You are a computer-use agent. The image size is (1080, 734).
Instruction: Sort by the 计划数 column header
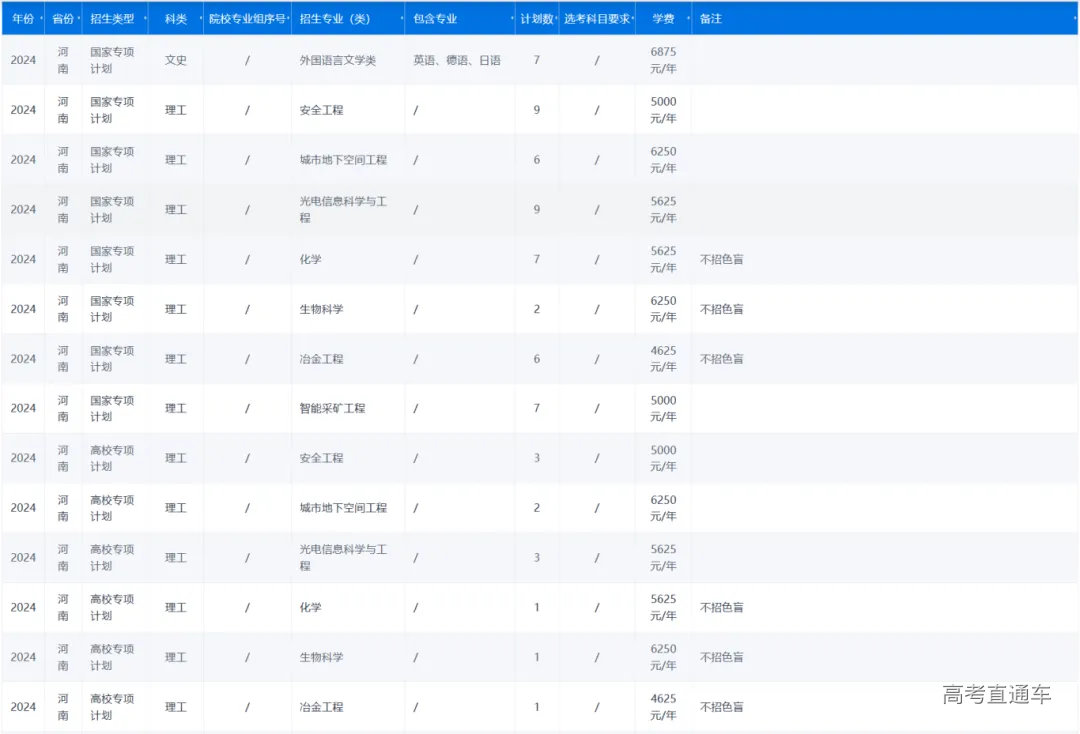(x=536, y=19)
